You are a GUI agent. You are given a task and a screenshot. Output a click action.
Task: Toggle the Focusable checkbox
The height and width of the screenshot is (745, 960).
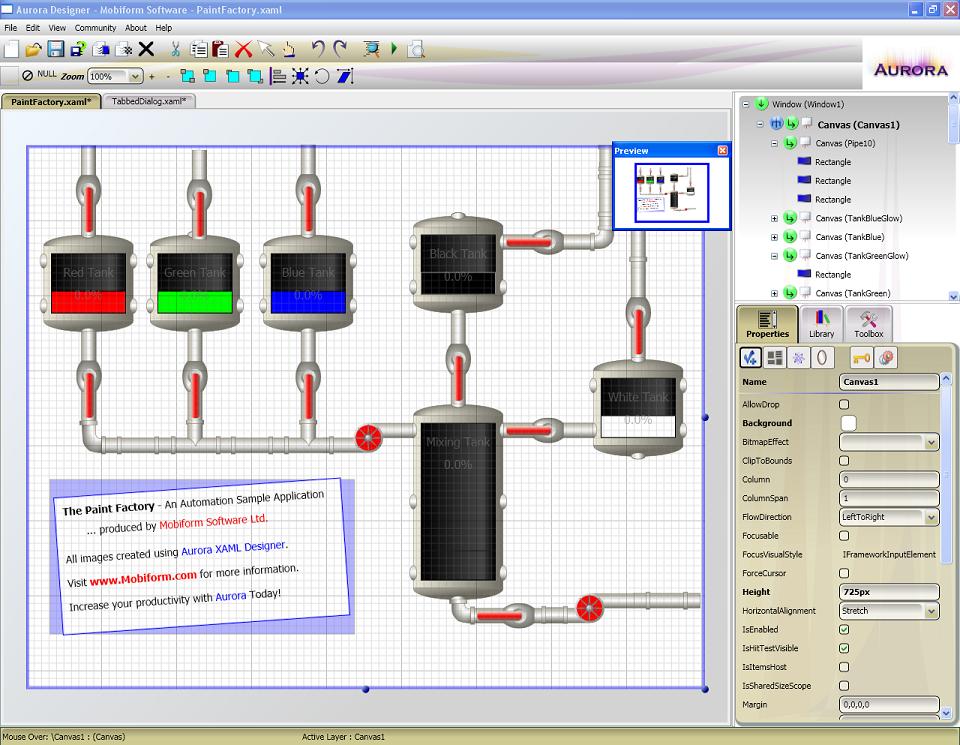point(844,536)
